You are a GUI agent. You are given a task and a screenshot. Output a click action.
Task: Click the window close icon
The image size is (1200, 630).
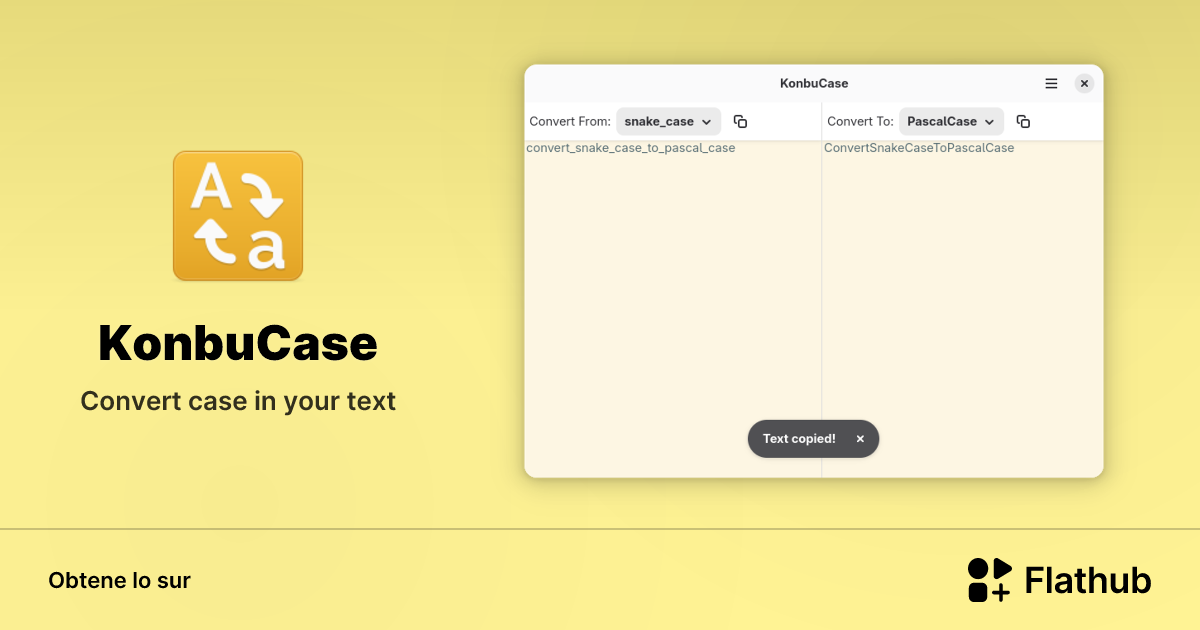click(1084, 83)
